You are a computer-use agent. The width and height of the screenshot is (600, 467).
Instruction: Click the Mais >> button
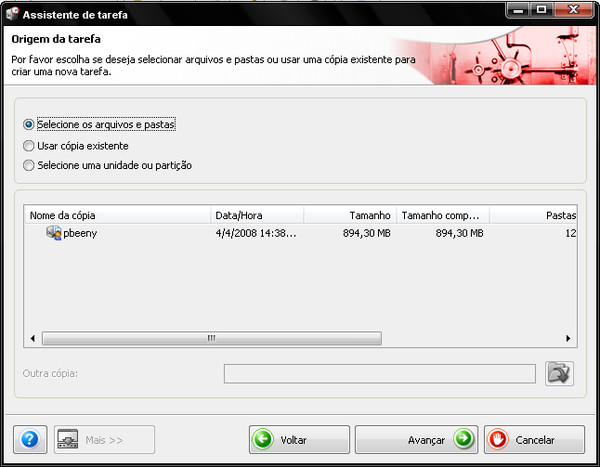(x=104, y=439)
